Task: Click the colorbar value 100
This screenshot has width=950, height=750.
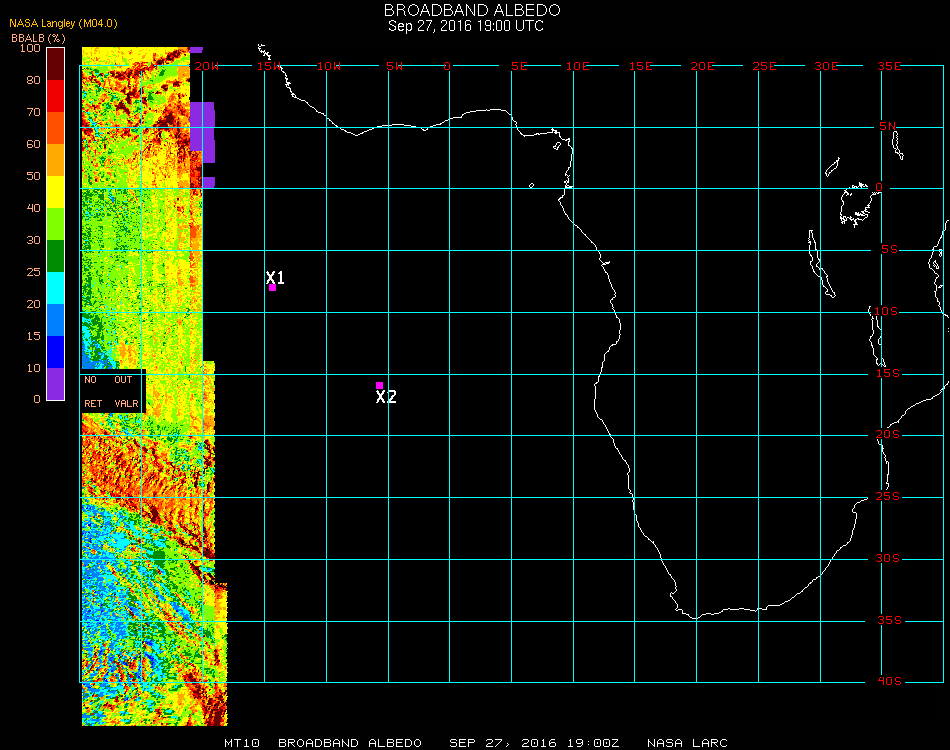Action: (30, 48)
